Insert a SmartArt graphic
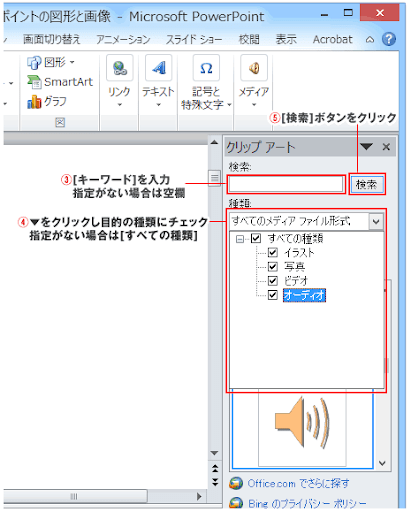 (60, 82)
